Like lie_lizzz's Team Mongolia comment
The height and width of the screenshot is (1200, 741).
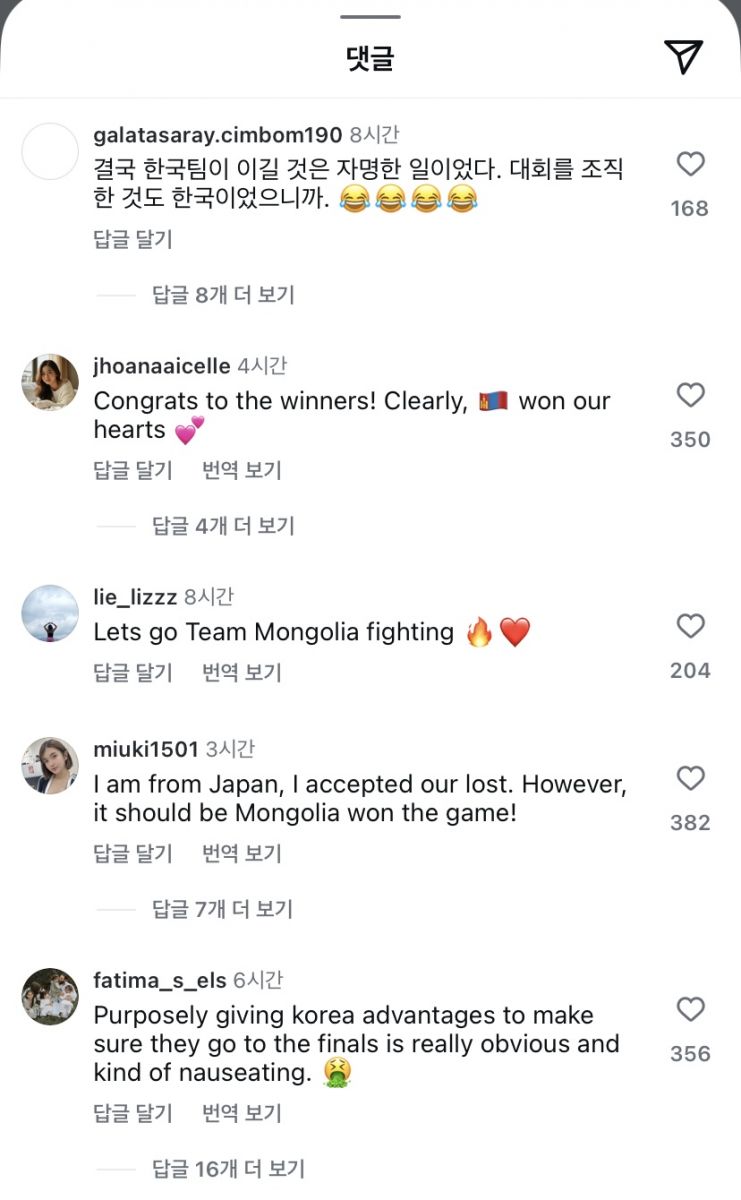coord(691,626)
